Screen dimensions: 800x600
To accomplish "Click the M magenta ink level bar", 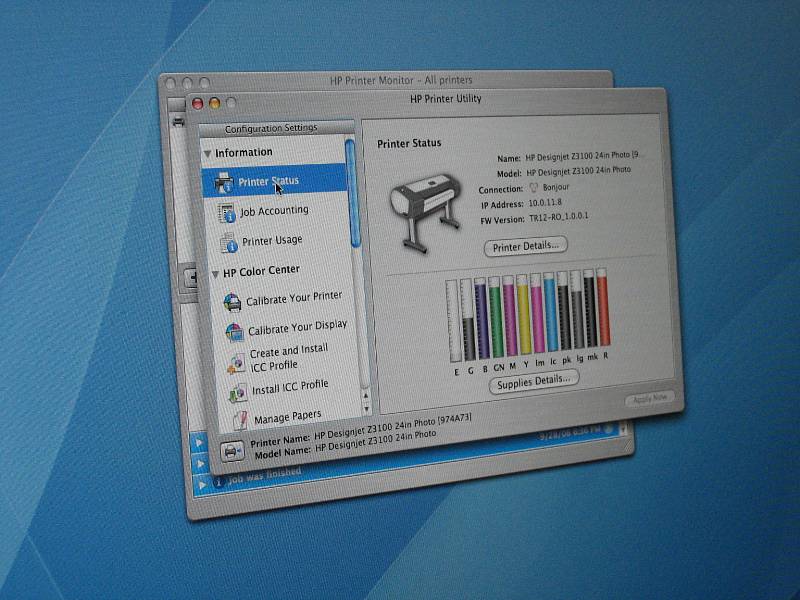I will pyautogui.click(x=510, y=316).
